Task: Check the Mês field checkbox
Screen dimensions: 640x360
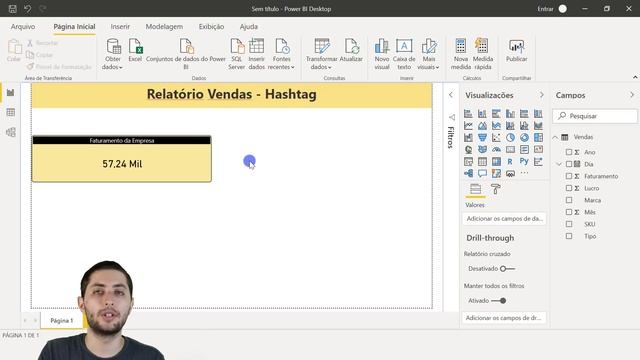Action: [569, 212]
